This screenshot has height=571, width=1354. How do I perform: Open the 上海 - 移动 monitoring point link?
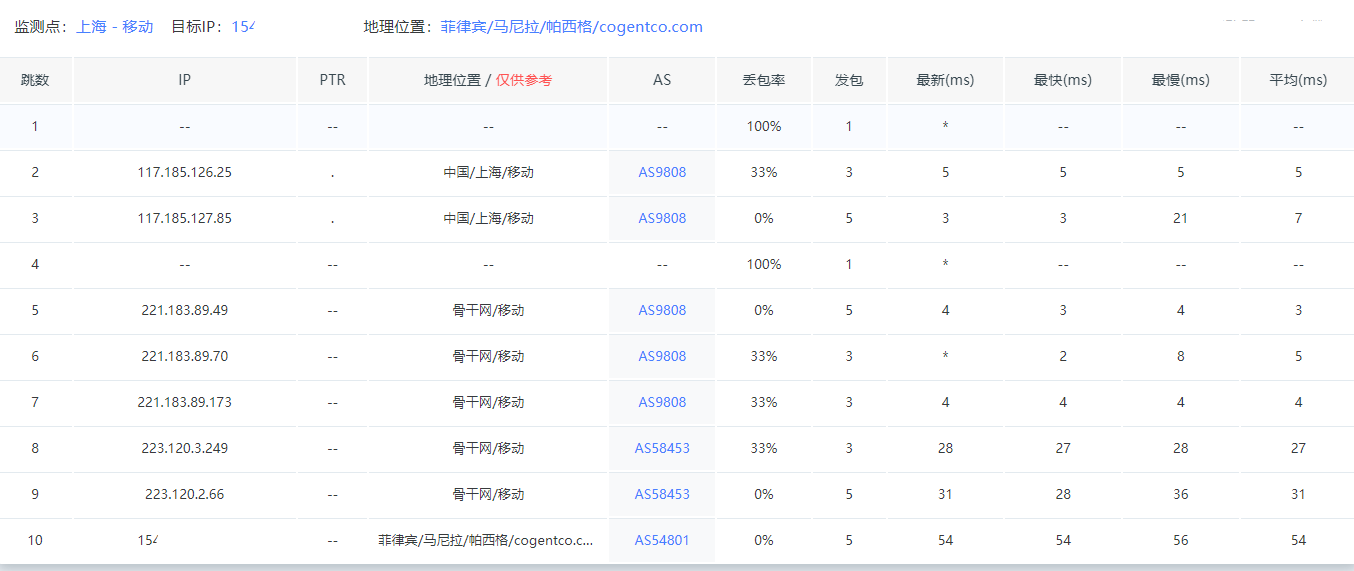115,27
